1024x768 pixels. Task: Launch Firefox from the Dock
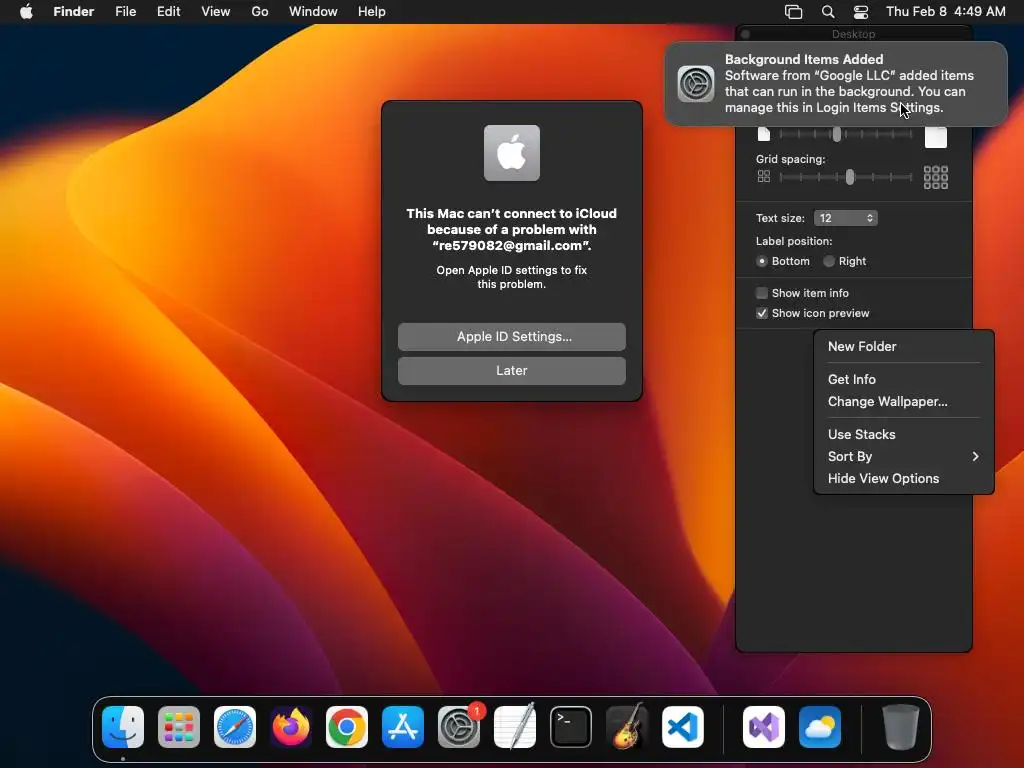coord(291,727)
